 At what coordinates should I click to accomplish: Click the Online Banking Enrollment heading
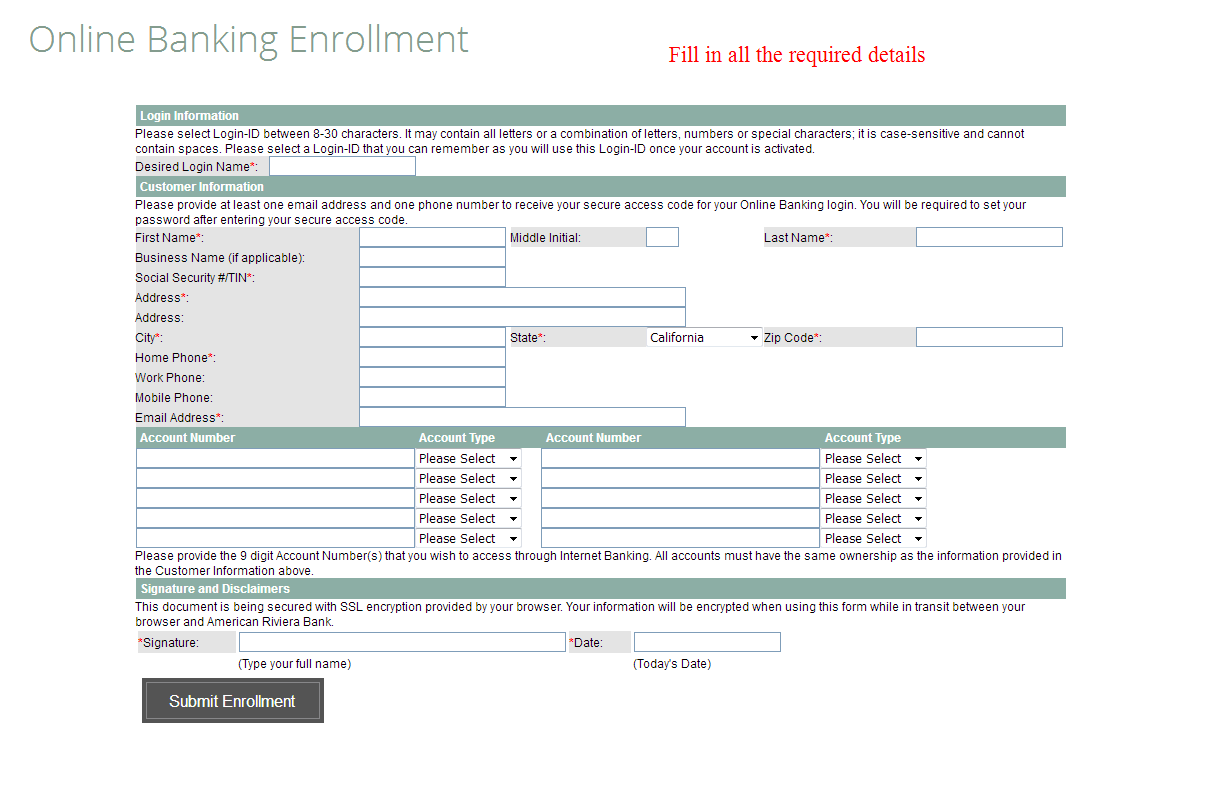(248, 39)
